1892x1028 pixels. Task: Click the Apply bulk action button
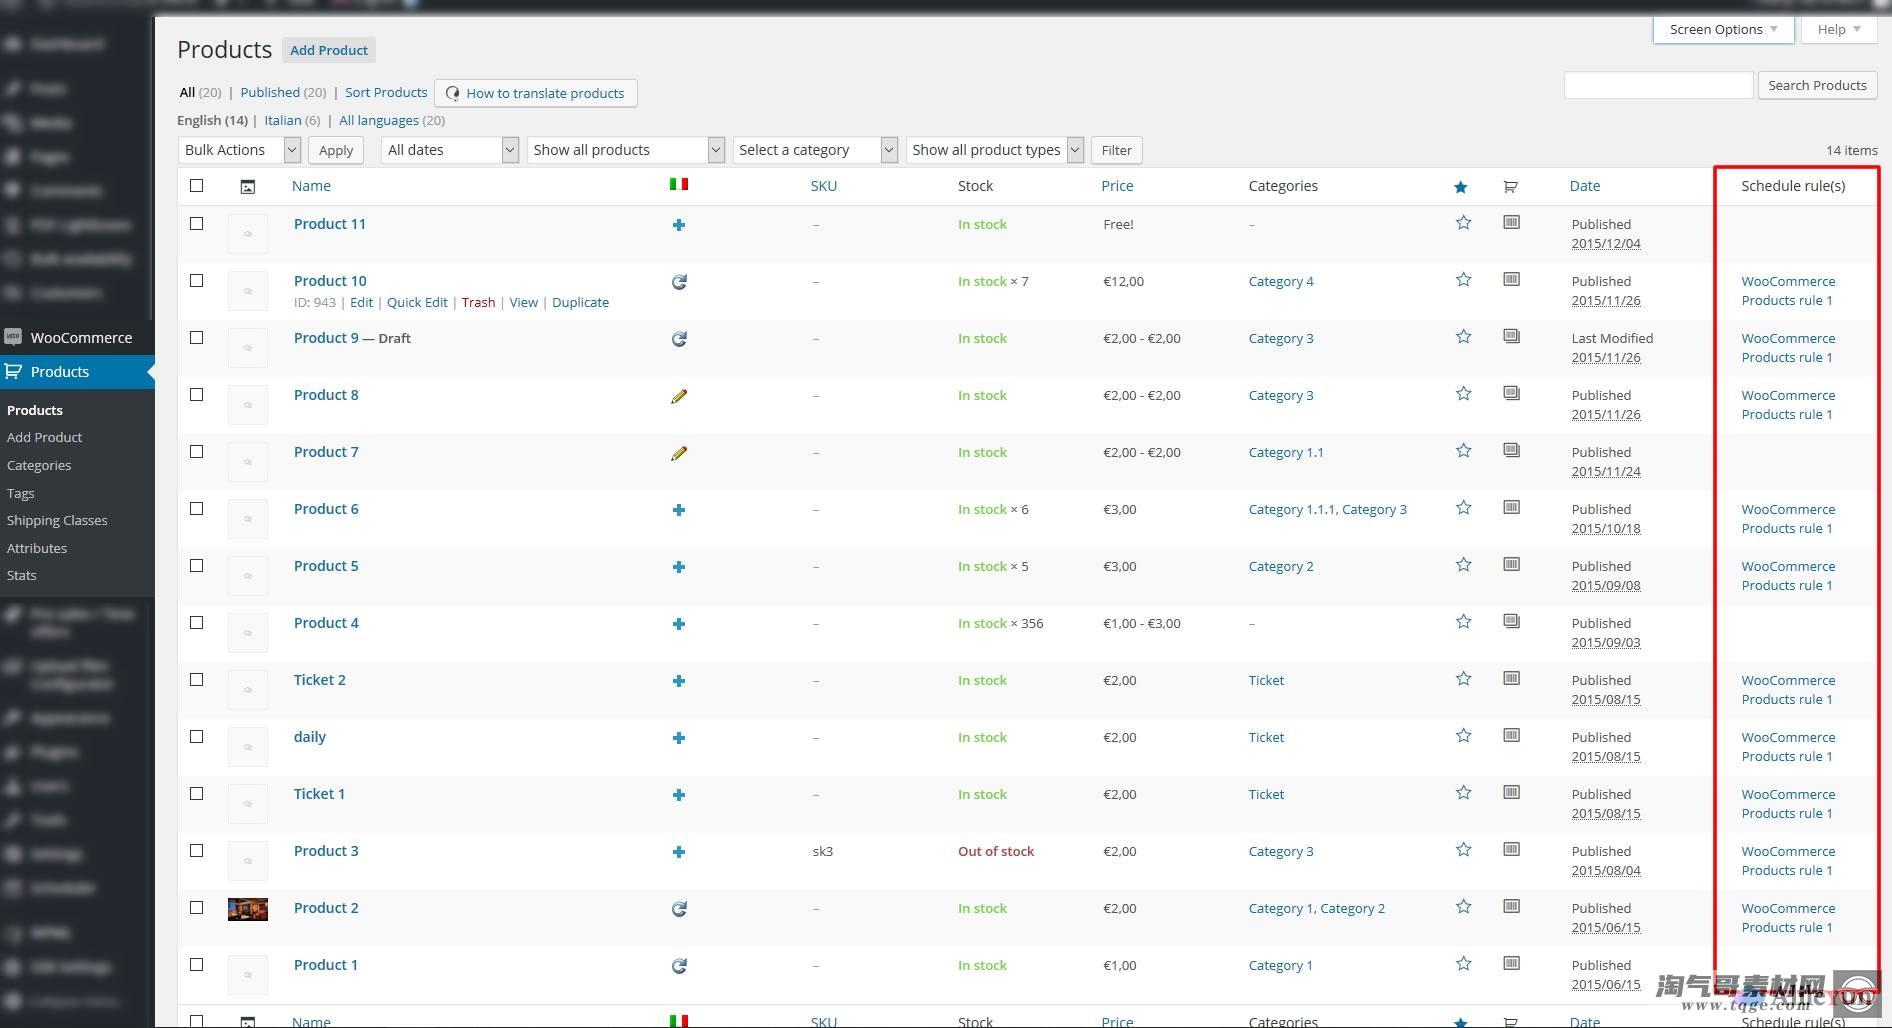[336, 150]
